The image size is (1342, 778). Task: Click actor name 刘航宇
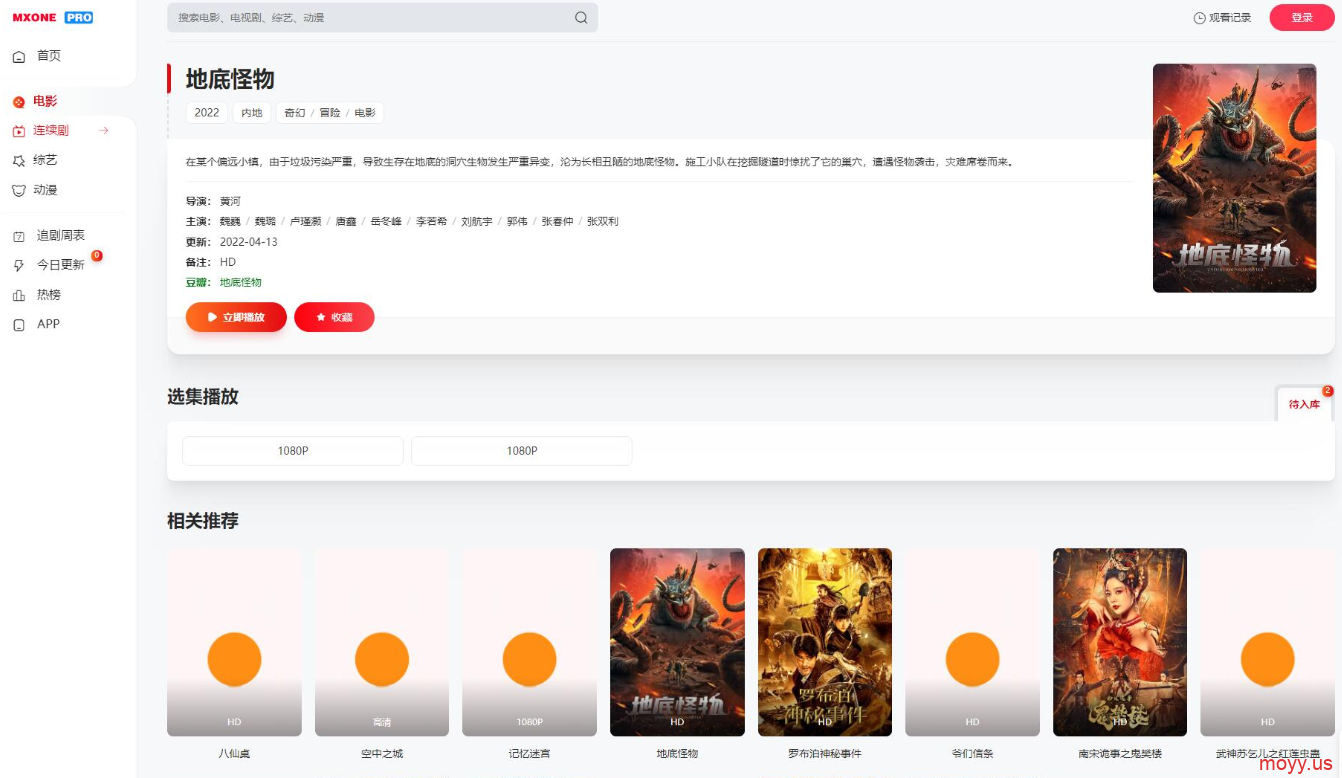tap(477, 222)
